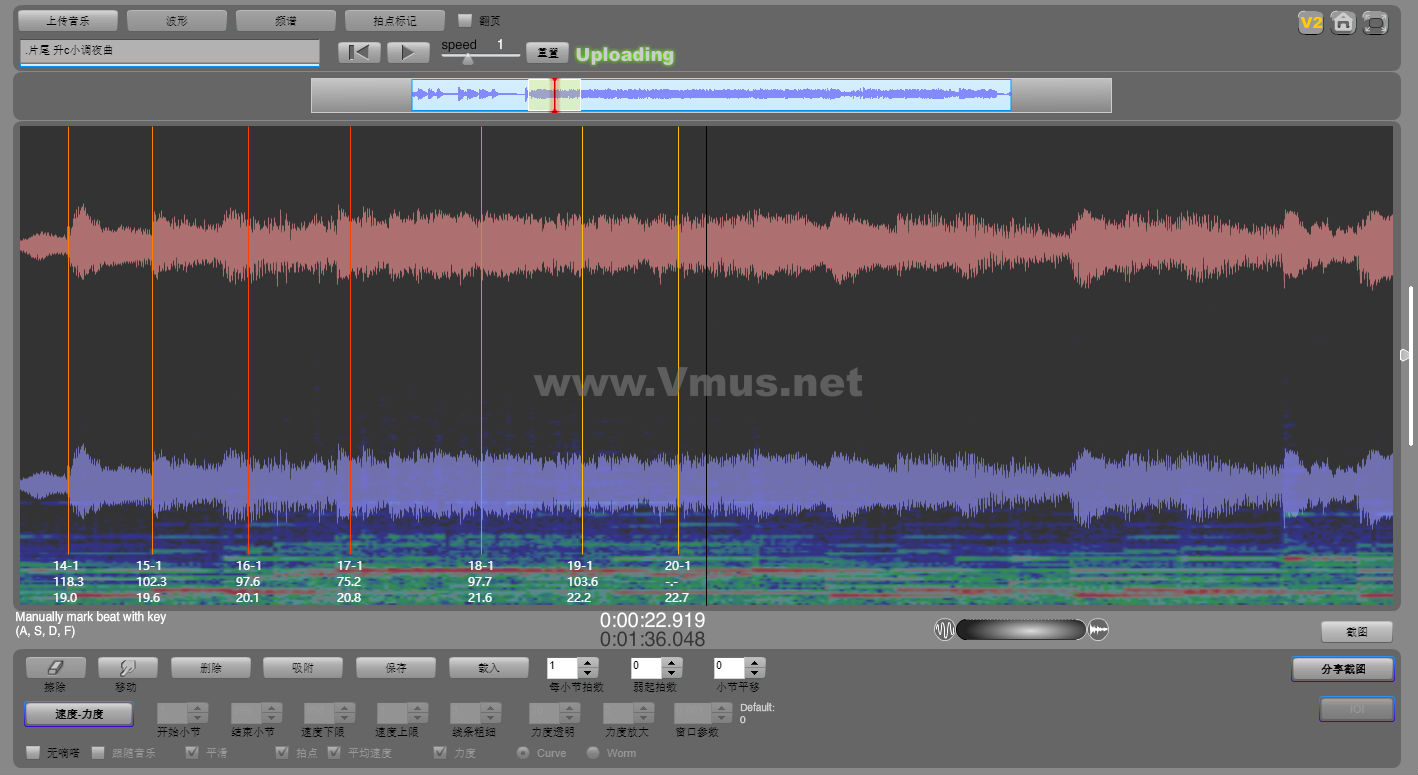Image resolution: width=1418 pixels, height=775 pixels.
Task: Click the fullscreen icon beside the home icon
Action: pos(1376,22)
